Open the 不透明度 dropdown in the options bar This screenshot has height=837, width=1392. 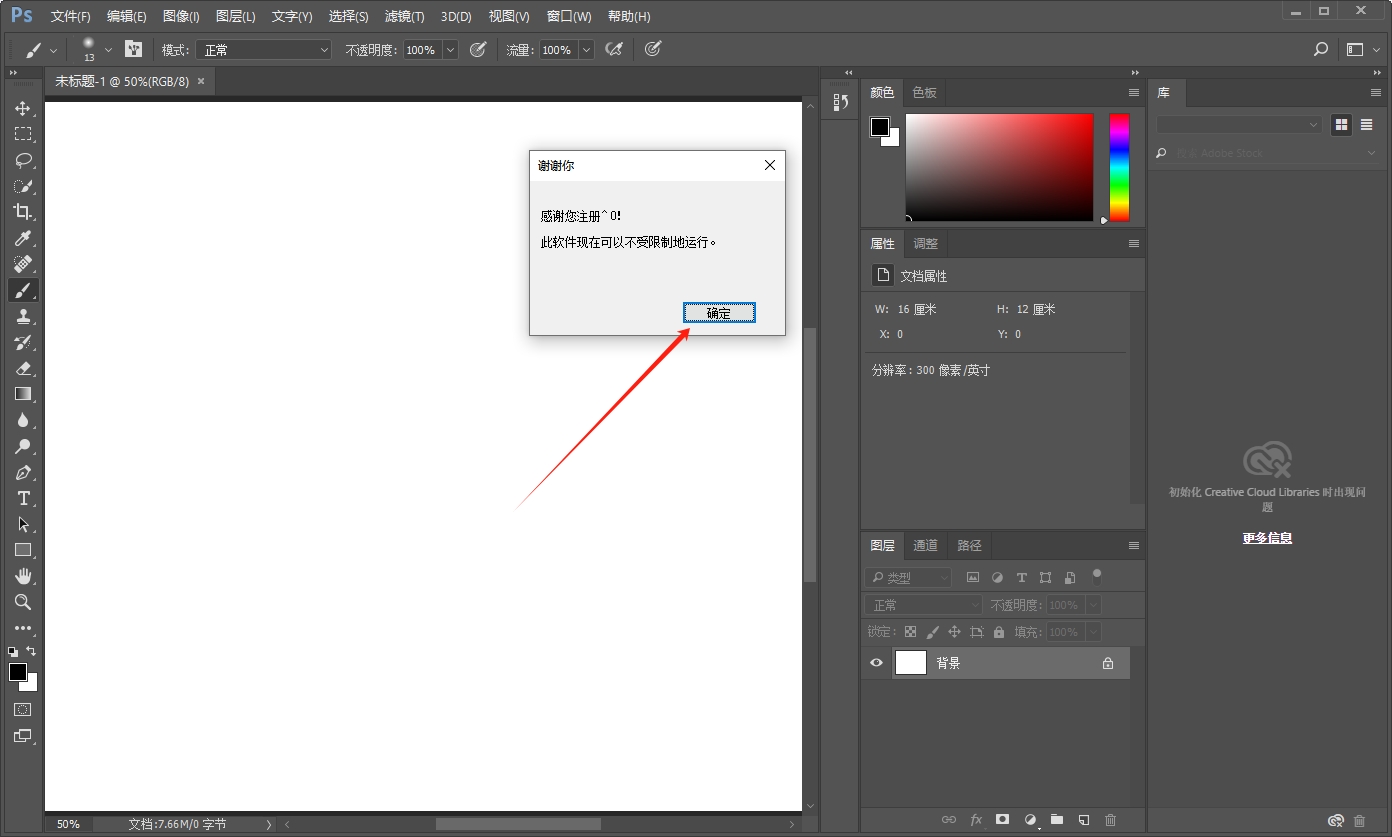[x=449, y=49]
